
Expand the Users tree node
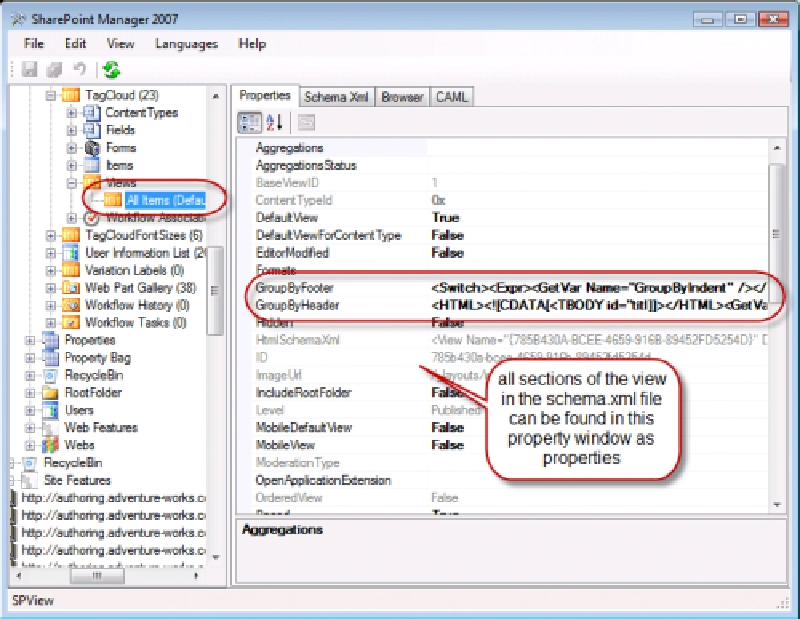[30, 410]
